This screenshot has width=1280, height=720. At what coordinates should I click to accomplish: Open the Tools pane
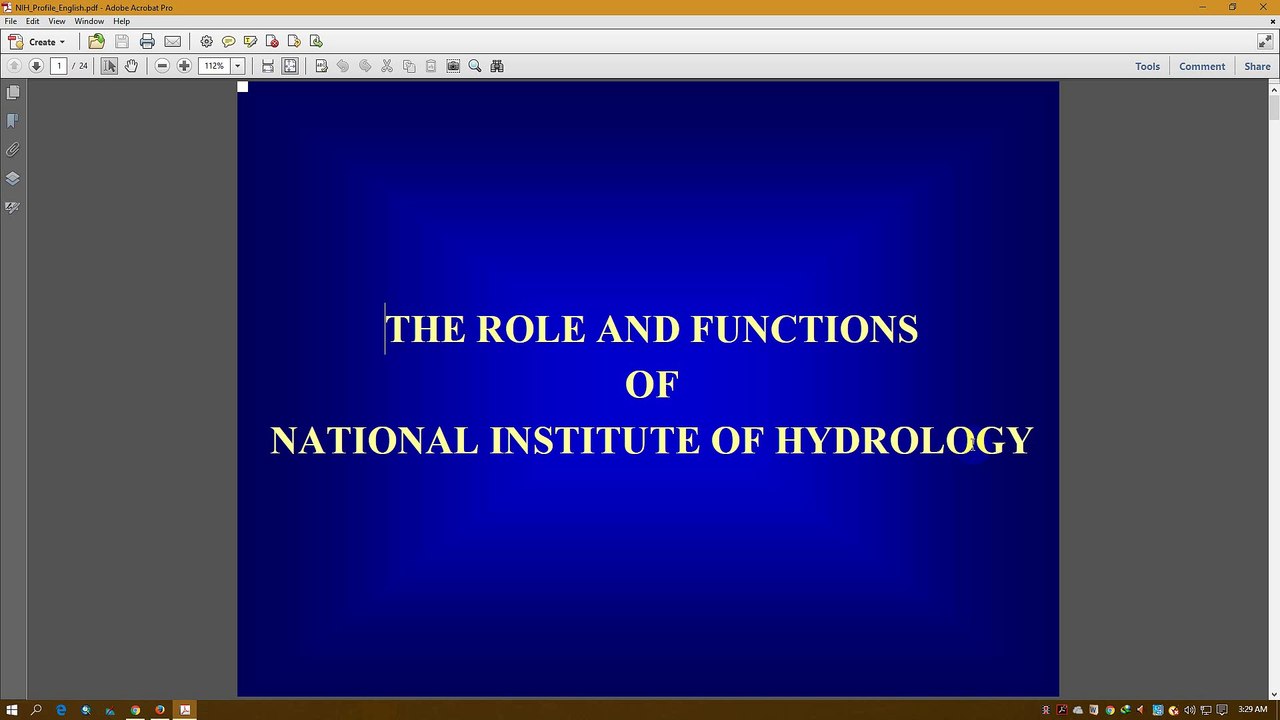click(1147, 67)
